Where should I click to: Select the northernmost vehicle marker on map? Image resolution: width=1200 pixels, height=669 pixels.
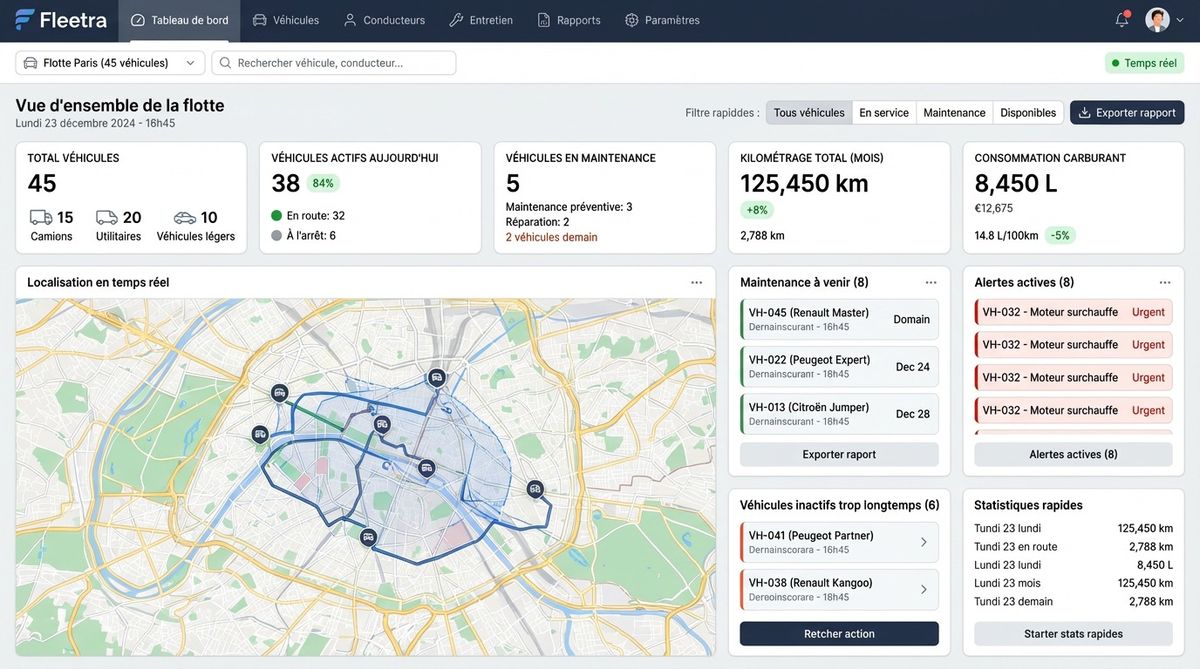(436, 377)
